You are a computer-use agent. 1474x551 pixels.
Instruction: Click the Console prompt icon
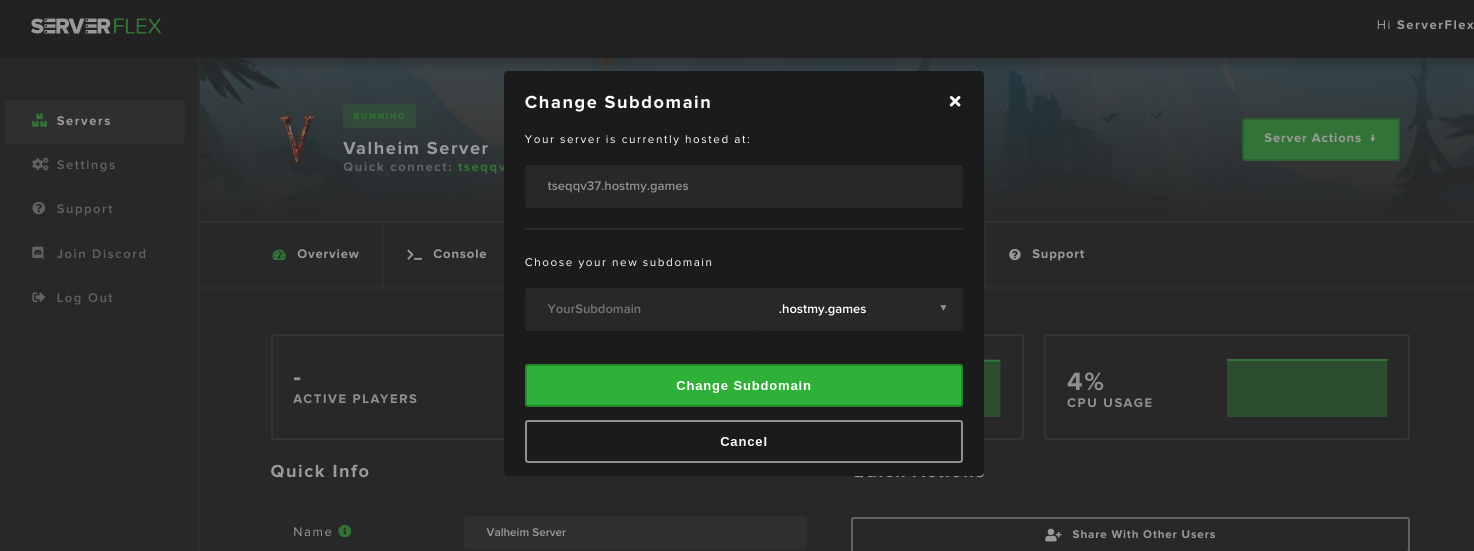pyautogui.click(x=414, y=255)
